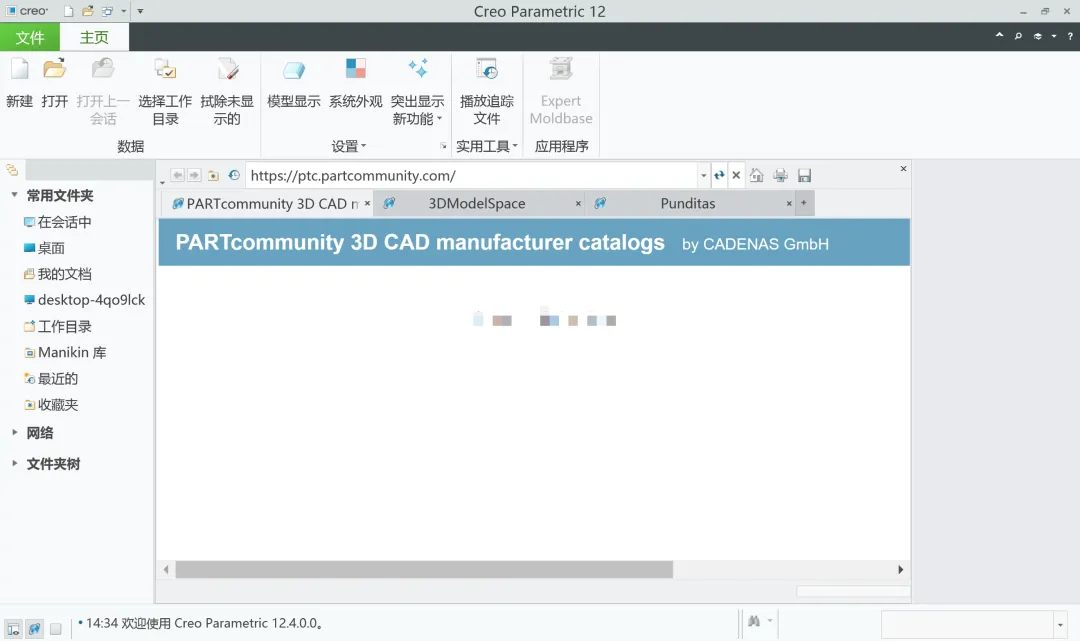Toggle the browser display icon in status bar
The height and width of the screenshot is (641, 1080).
(x=34, y=629)
